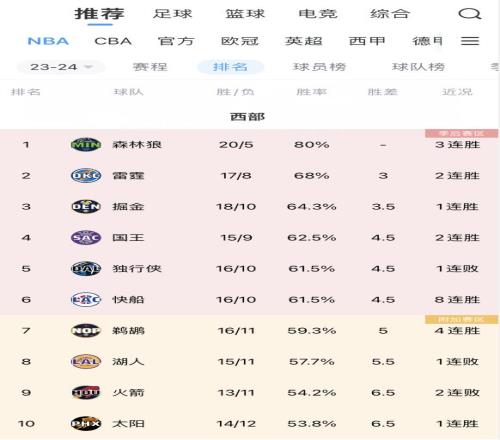Open the 23-24 season dropdown
This screenshot has width=500, height=440.
61,67
